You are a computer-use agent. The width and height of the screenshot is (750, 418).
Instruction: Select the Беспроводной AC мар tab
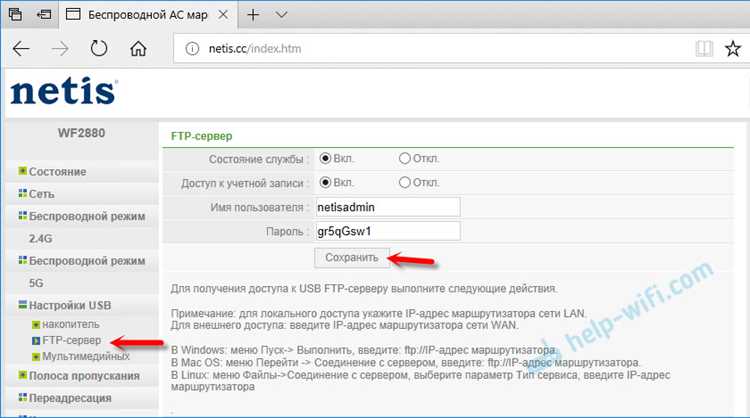click(x=147, y=15)
